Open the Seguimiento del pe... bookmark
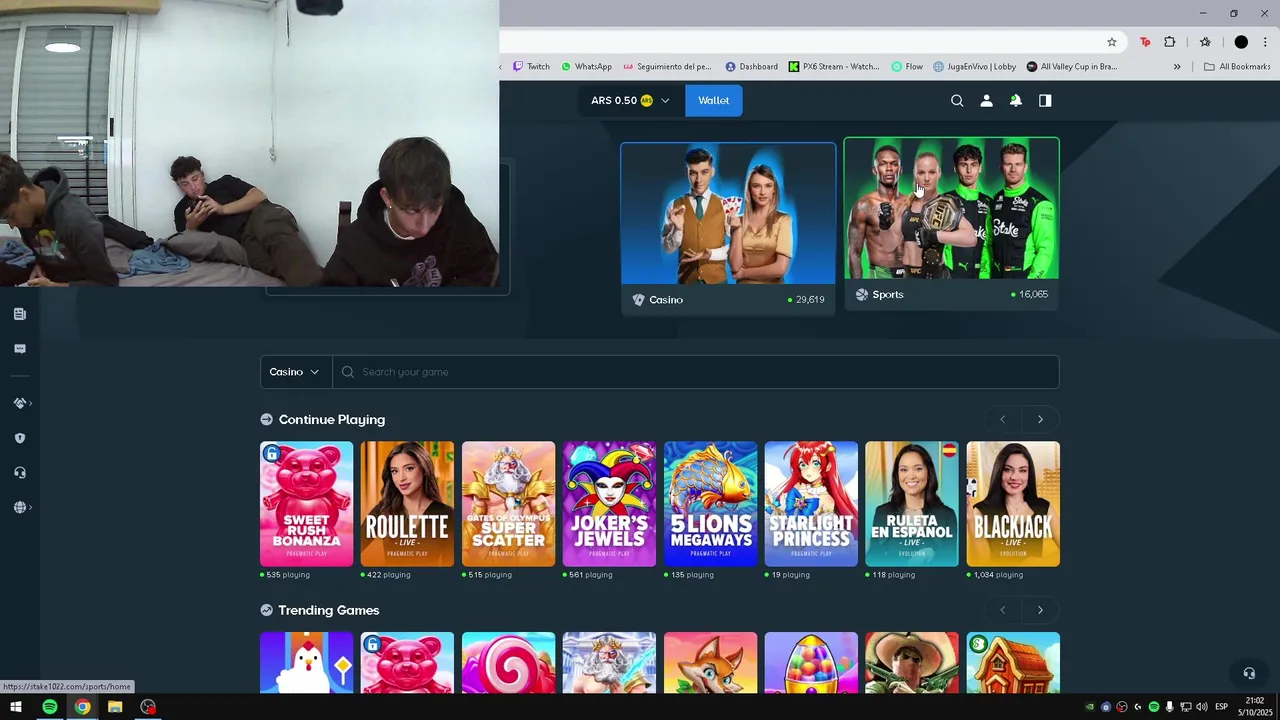The image size is (1280, 720). pos(667,67)
